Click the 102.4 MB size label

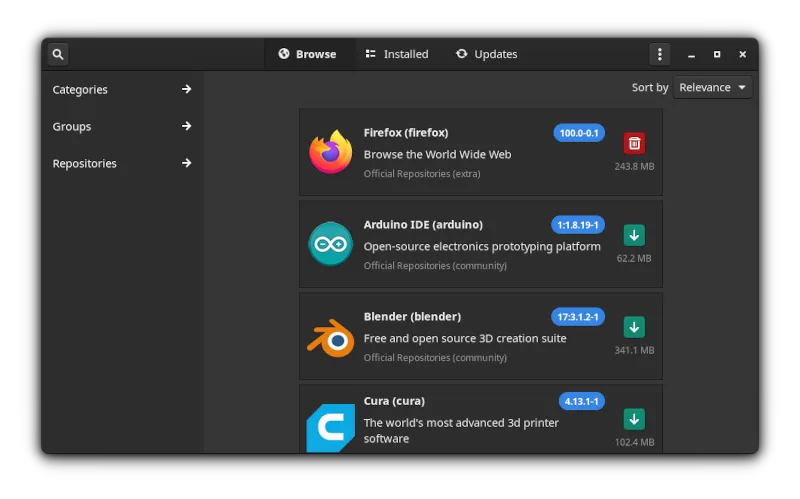click(x=634, y=442)
